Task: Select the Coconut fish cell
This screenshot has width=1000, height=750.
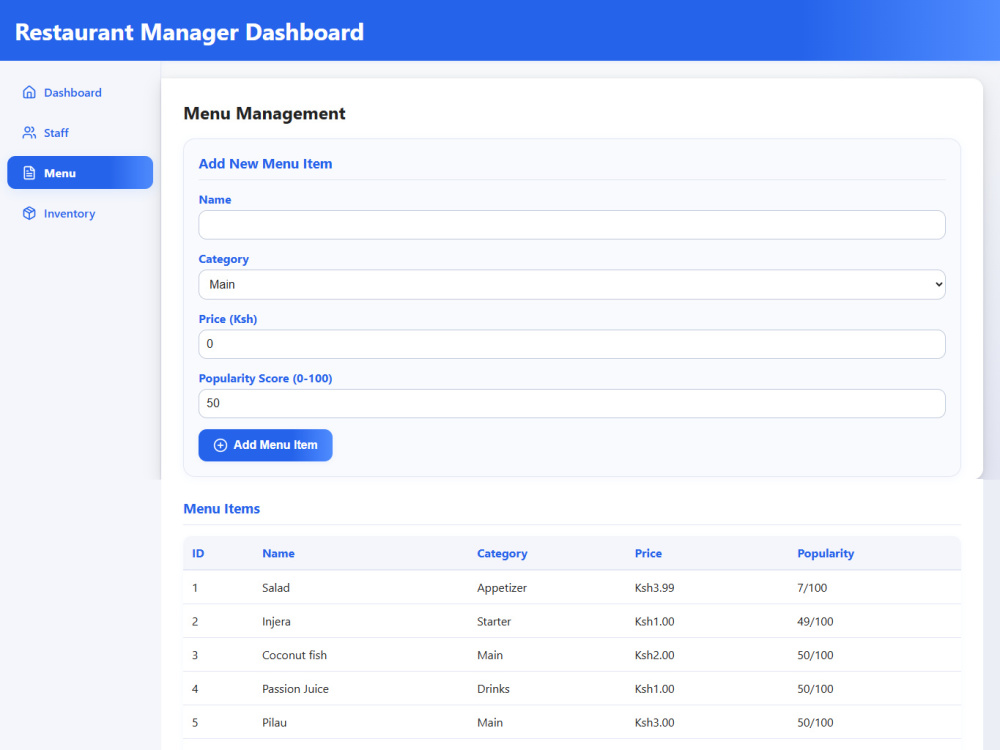Action: click(294, 655)
